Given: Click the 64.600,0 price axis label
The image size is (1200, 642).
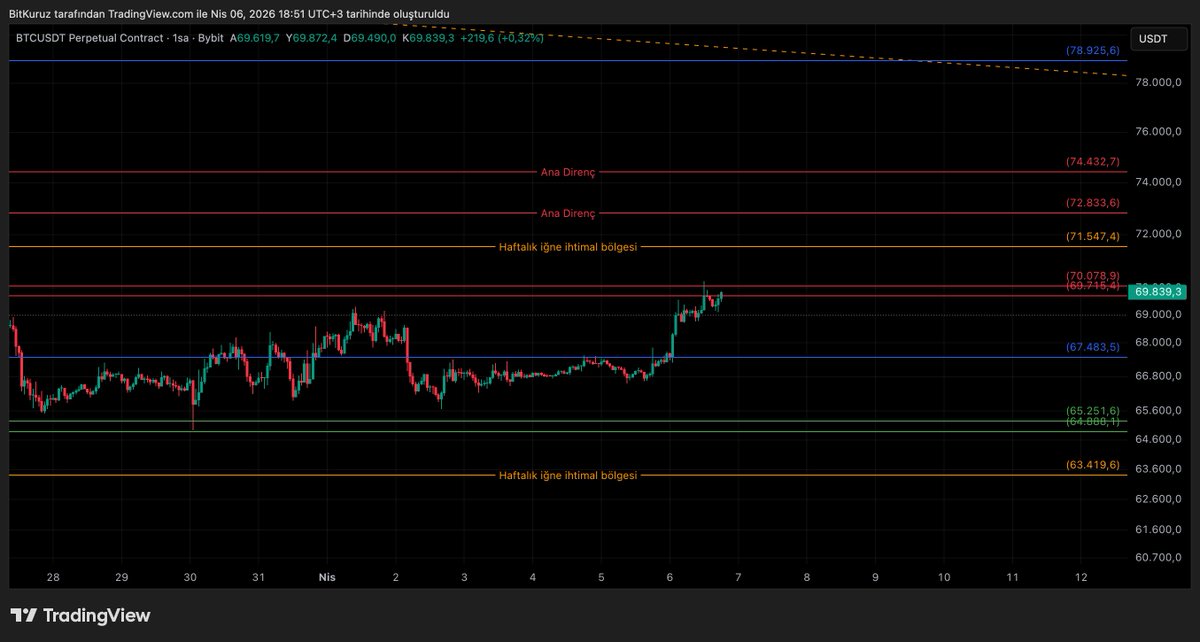Looking at the screenshot, I should (x=1160, y=439).
